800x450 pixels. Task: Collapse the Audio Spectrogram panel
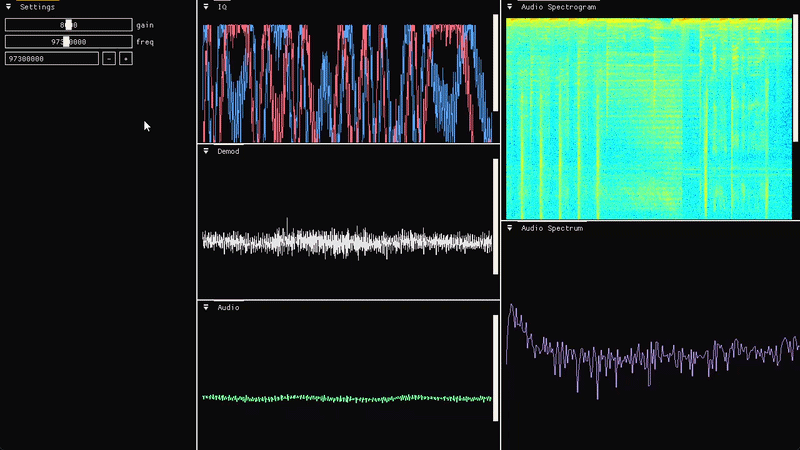pos(510,7)
